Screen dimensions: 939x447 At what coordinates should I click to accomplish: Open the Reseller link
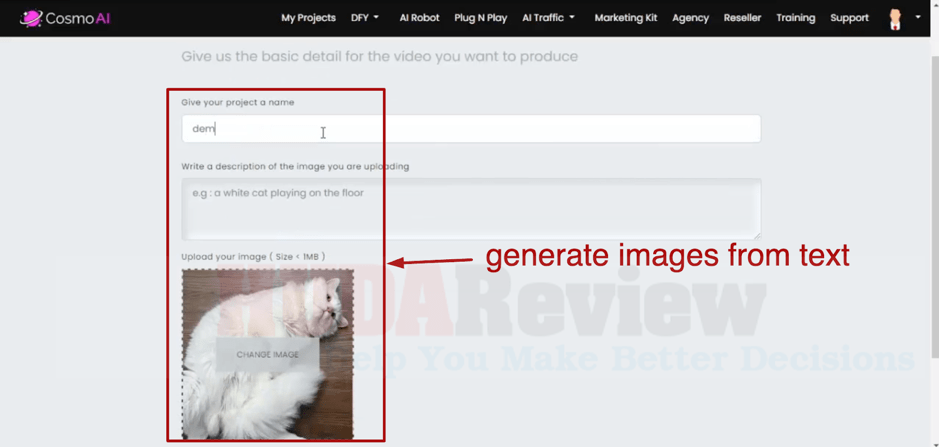coord(742,18)
